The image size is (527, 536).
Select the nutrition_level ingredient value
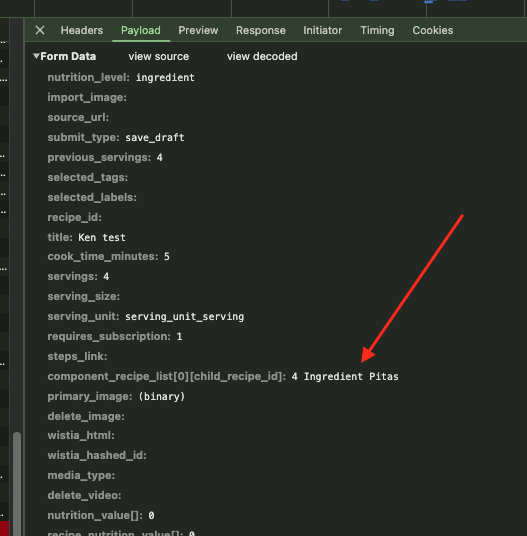165,78
